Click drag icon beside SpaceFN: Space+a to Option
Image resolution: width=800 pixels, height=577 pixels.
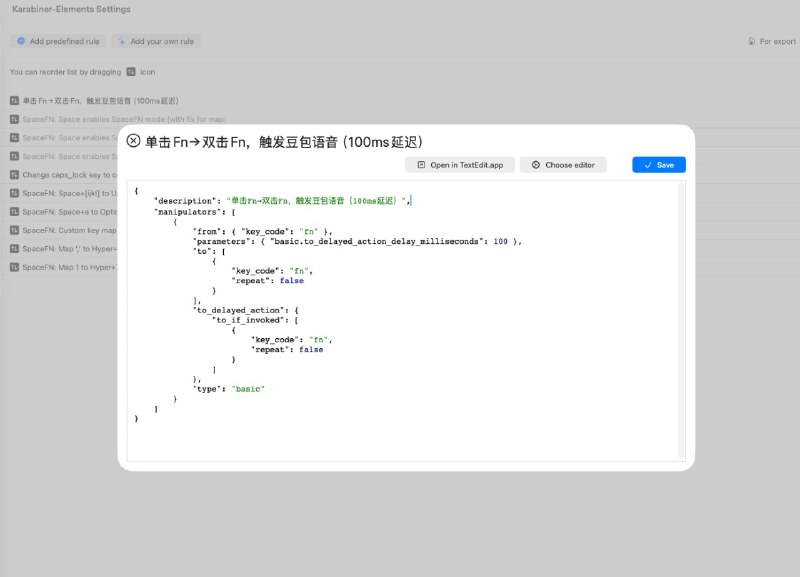coord(14,211)
